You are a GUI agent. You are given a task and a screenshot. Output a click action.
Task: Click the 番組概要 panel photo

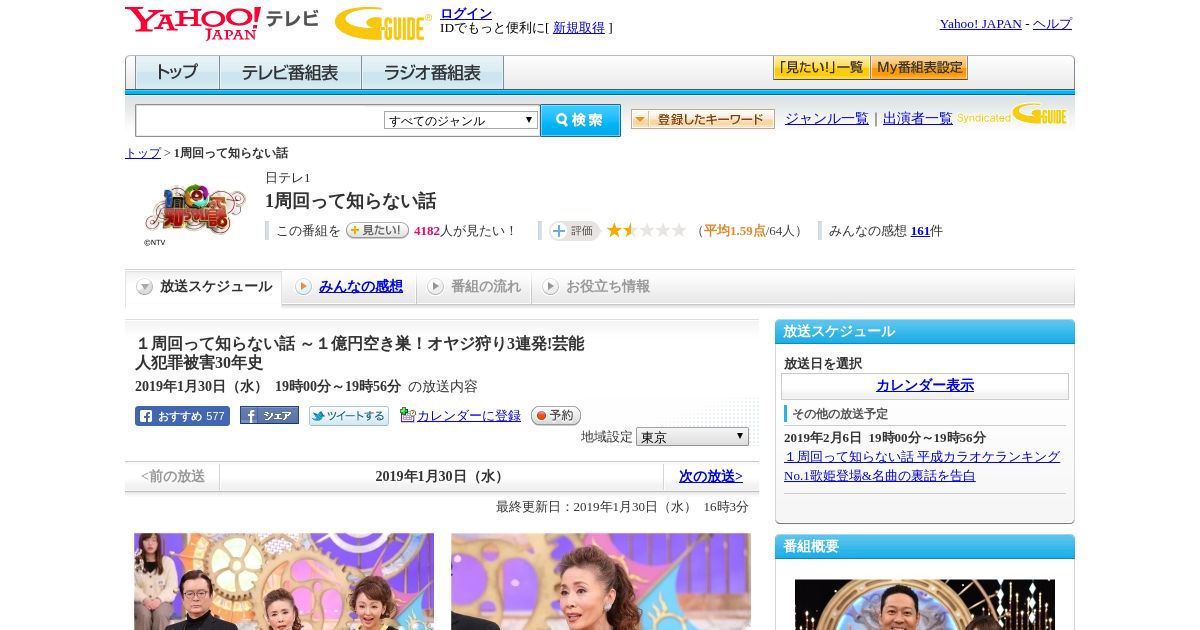(925, 604)
